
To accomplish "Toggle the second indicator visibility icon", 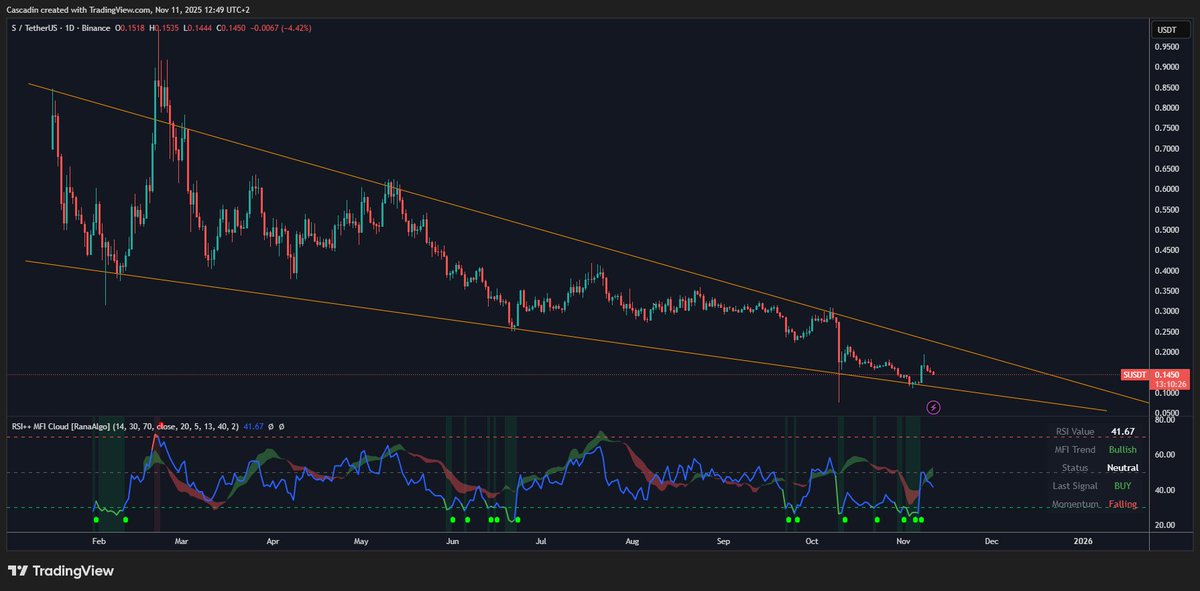I will click(281, 428).
